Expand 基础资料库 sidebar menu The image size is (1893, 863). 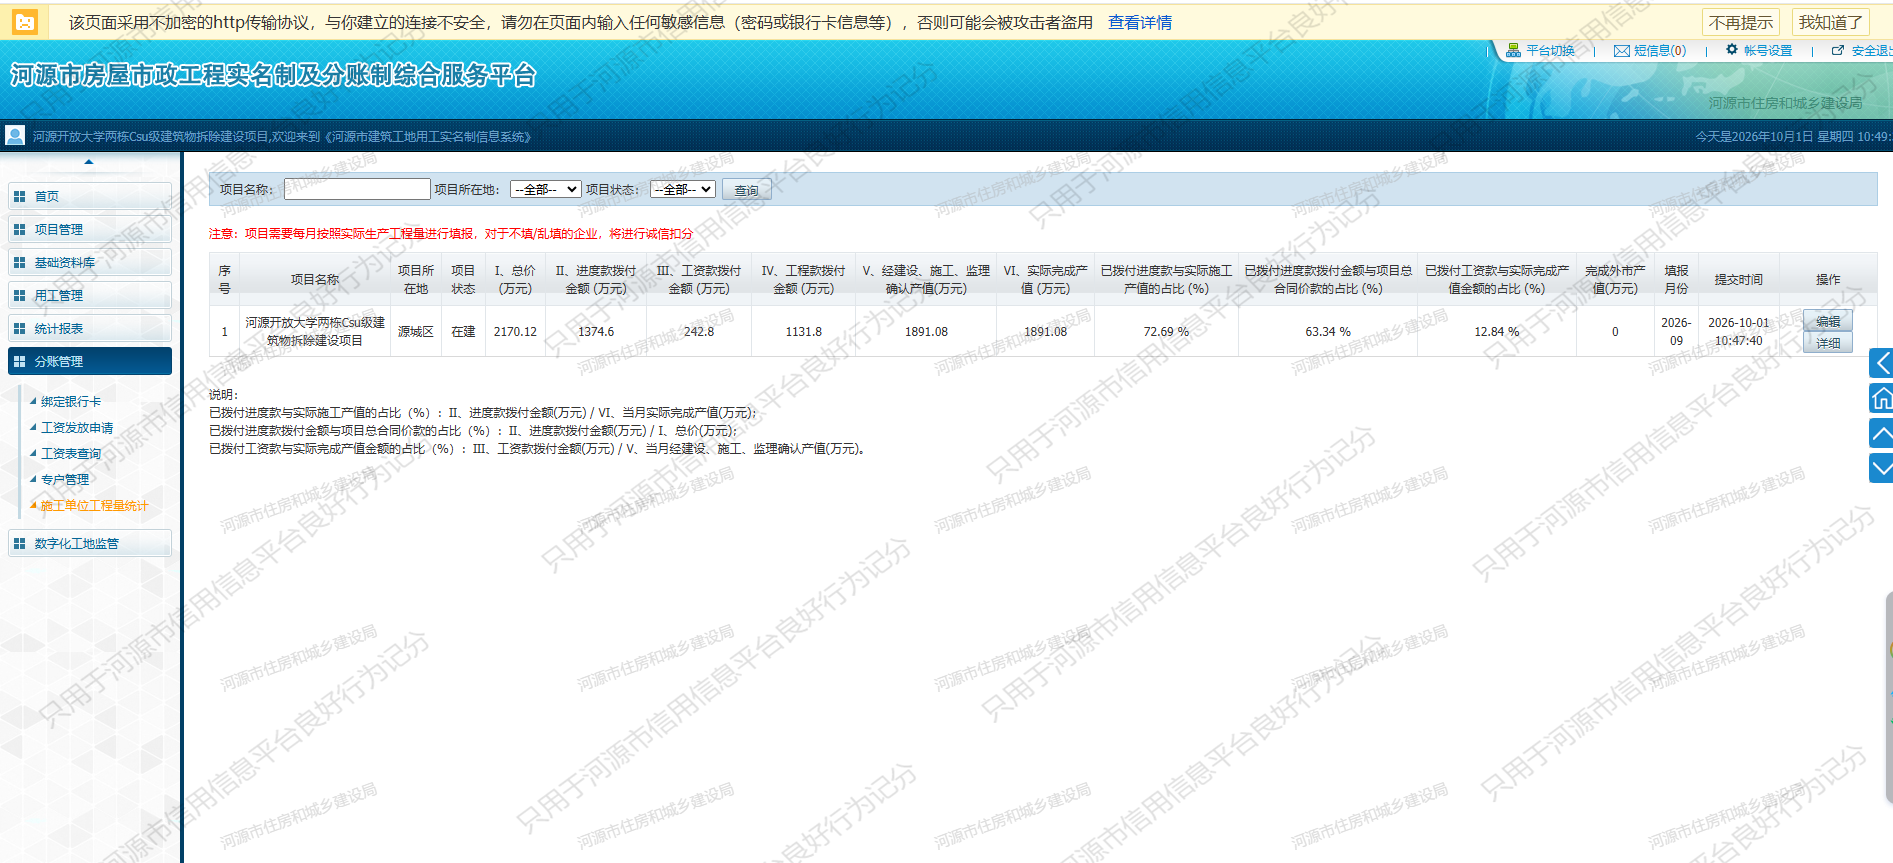click(90, 262)
